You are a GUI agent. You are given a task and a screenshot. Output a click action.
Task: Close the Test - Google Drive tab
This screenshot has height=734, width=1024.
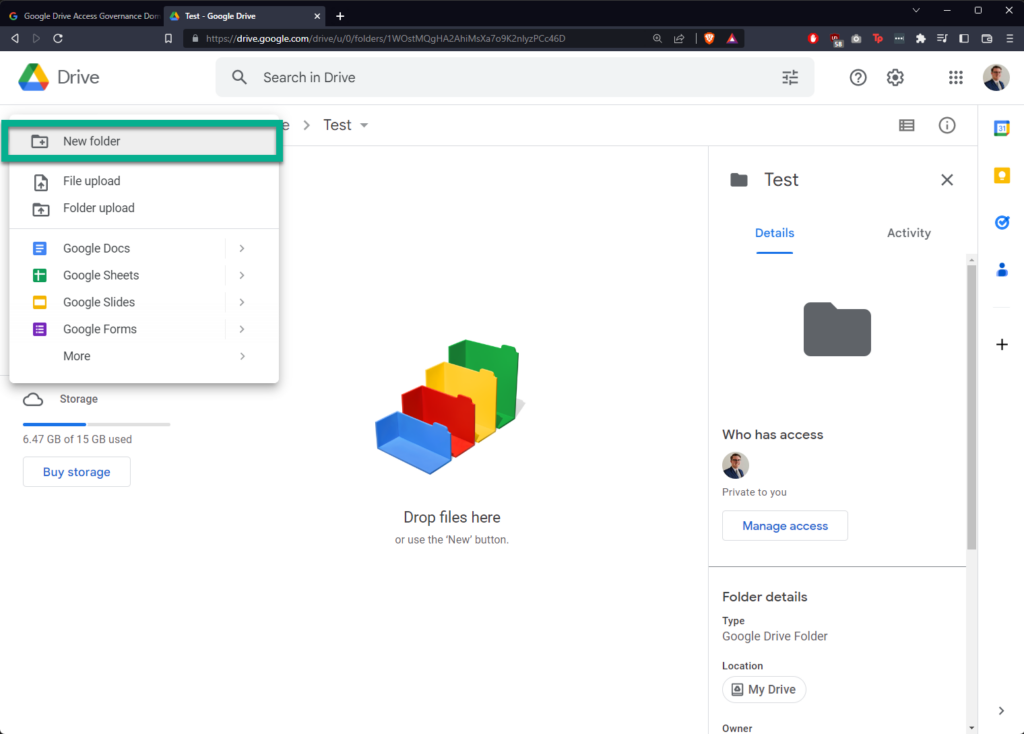pyautogui.click(x=317, y=16)
